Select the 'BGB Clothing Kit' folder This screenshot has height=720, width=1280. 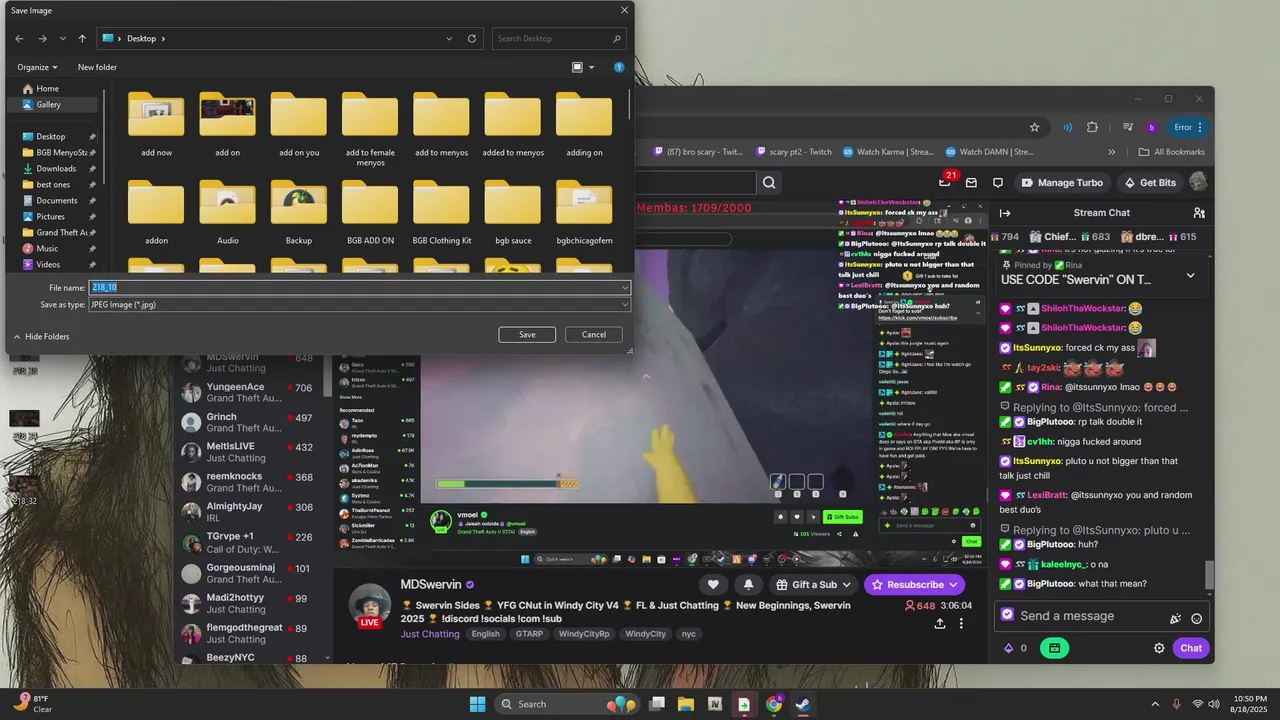[441, 212]
